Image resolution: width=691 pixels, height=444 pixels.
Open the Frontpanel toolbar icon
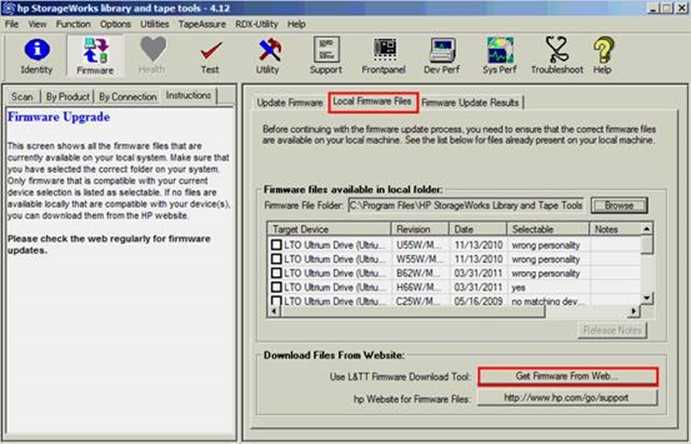click(x=384, y=56)
